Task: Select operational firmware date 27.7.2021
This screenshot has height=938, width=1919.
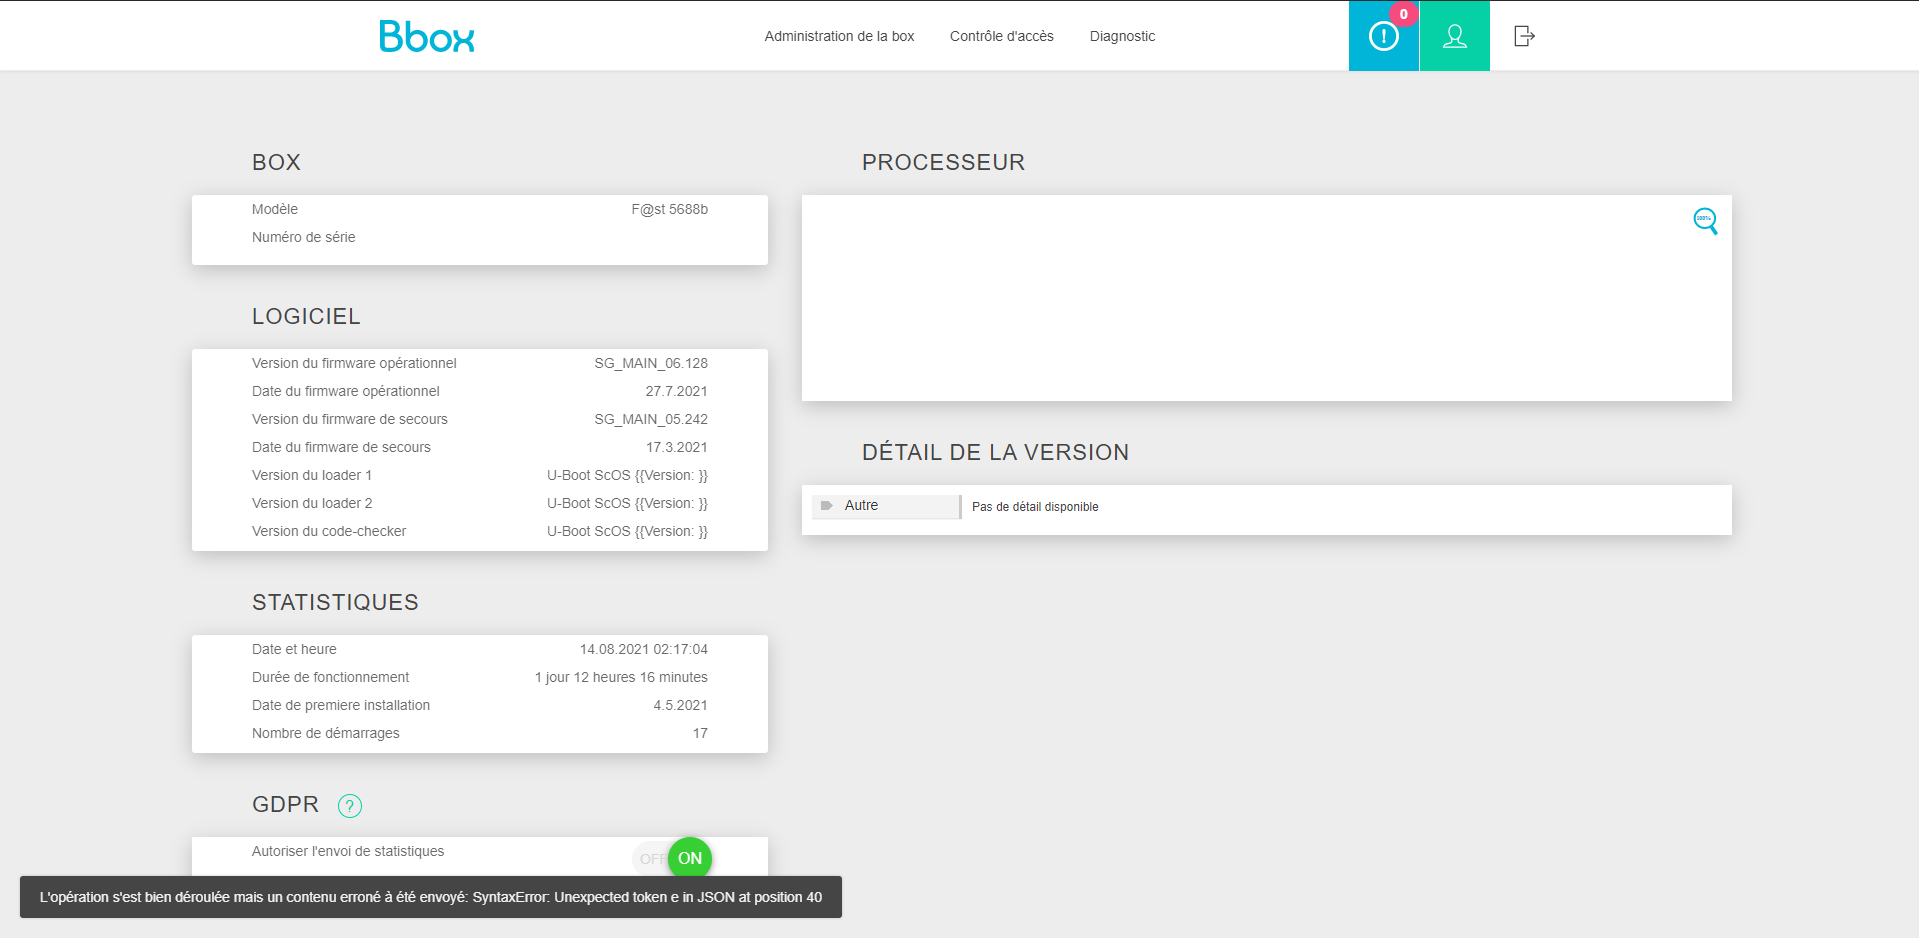Action: 676,391
